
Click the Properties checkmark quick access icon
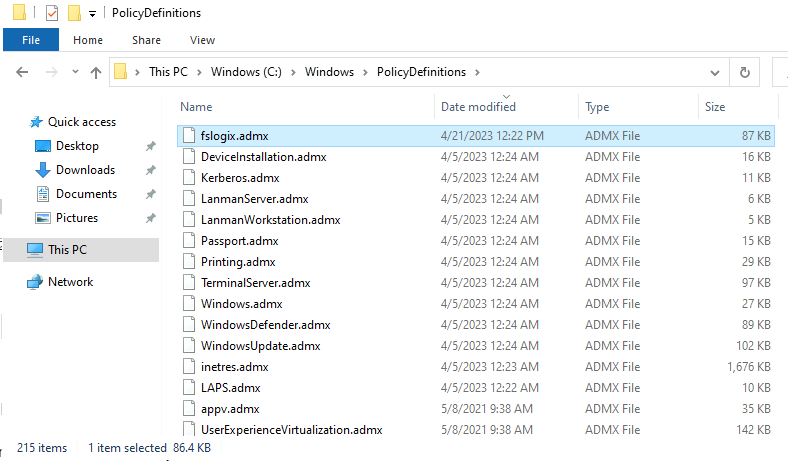point(52,13)
